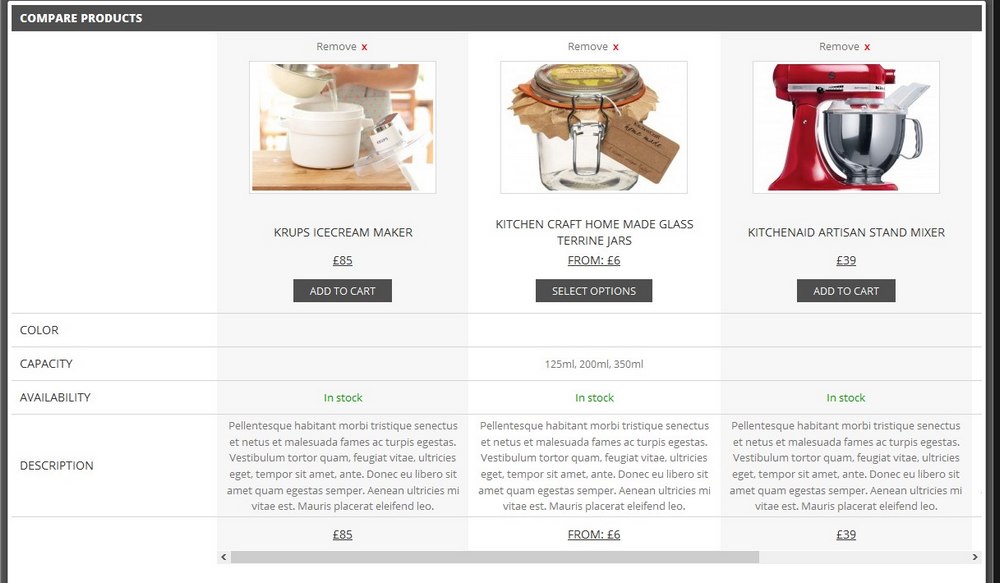
Task: Open glass terrine jars product image
Action: (x=594, y=127)
